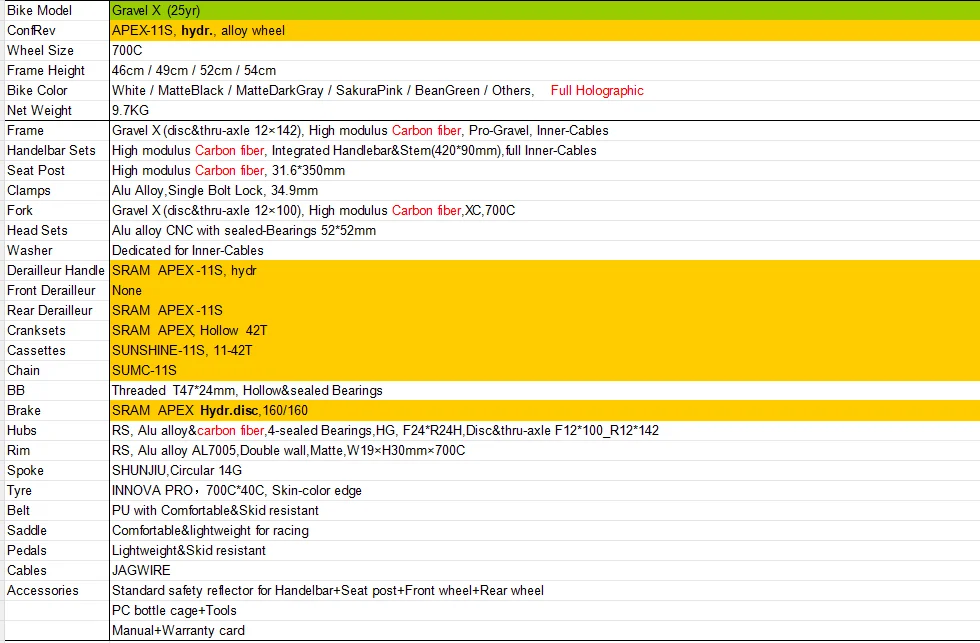The width and height of the screenshot is (980, 643).
Task: Click the Front Derailleur None cell
Action: (x=544, y=291)
